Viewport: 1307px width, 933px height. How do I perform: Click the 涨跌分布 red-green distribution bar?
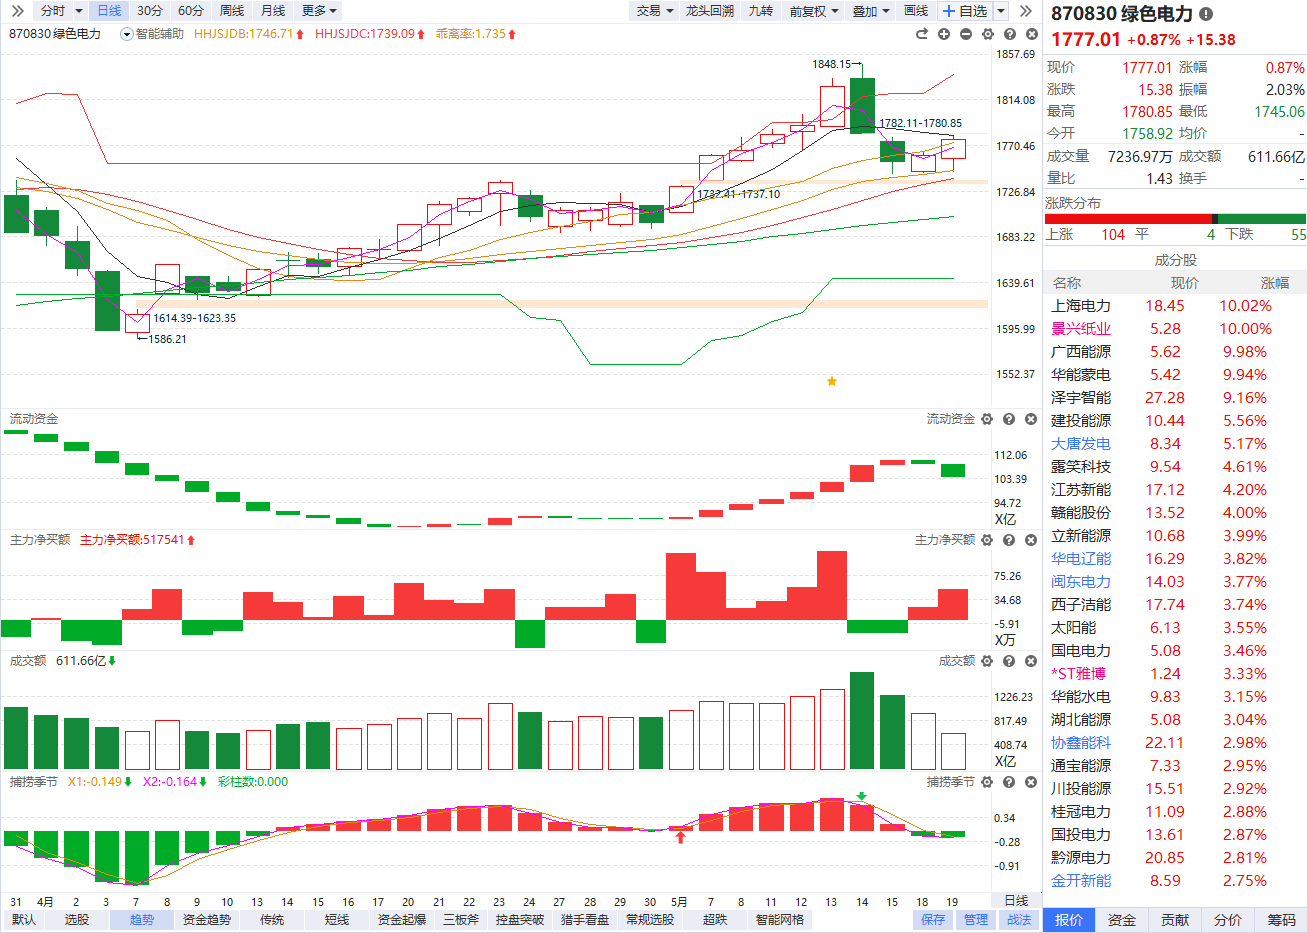click(1175, 219)
